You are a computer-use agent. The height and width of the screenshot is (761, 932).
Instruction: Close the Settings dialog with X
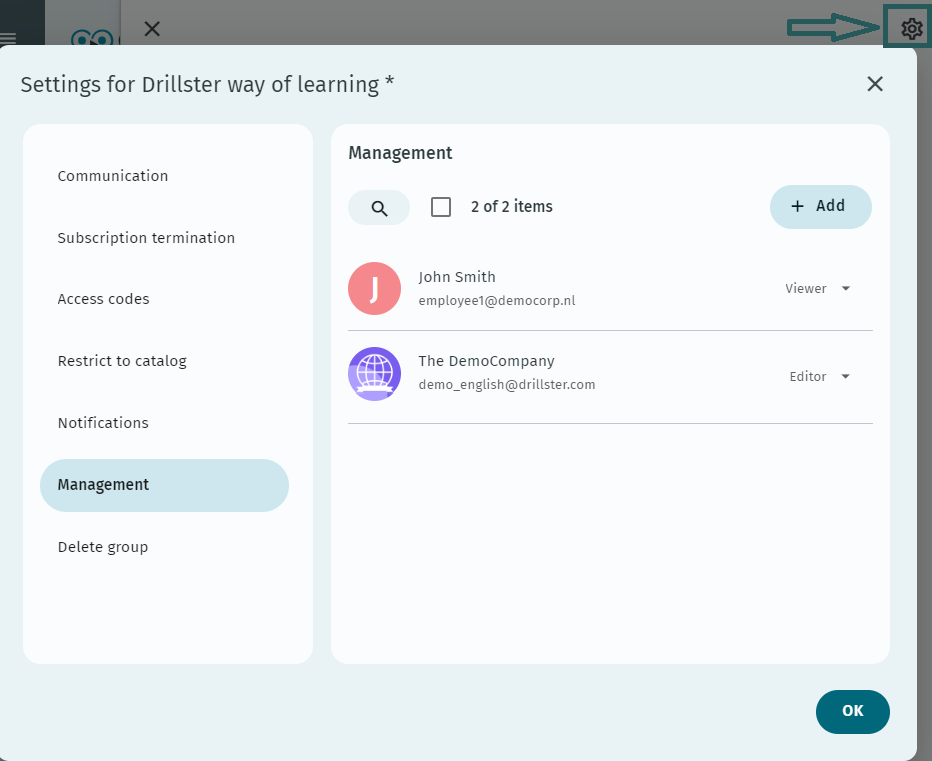[875, 84]
